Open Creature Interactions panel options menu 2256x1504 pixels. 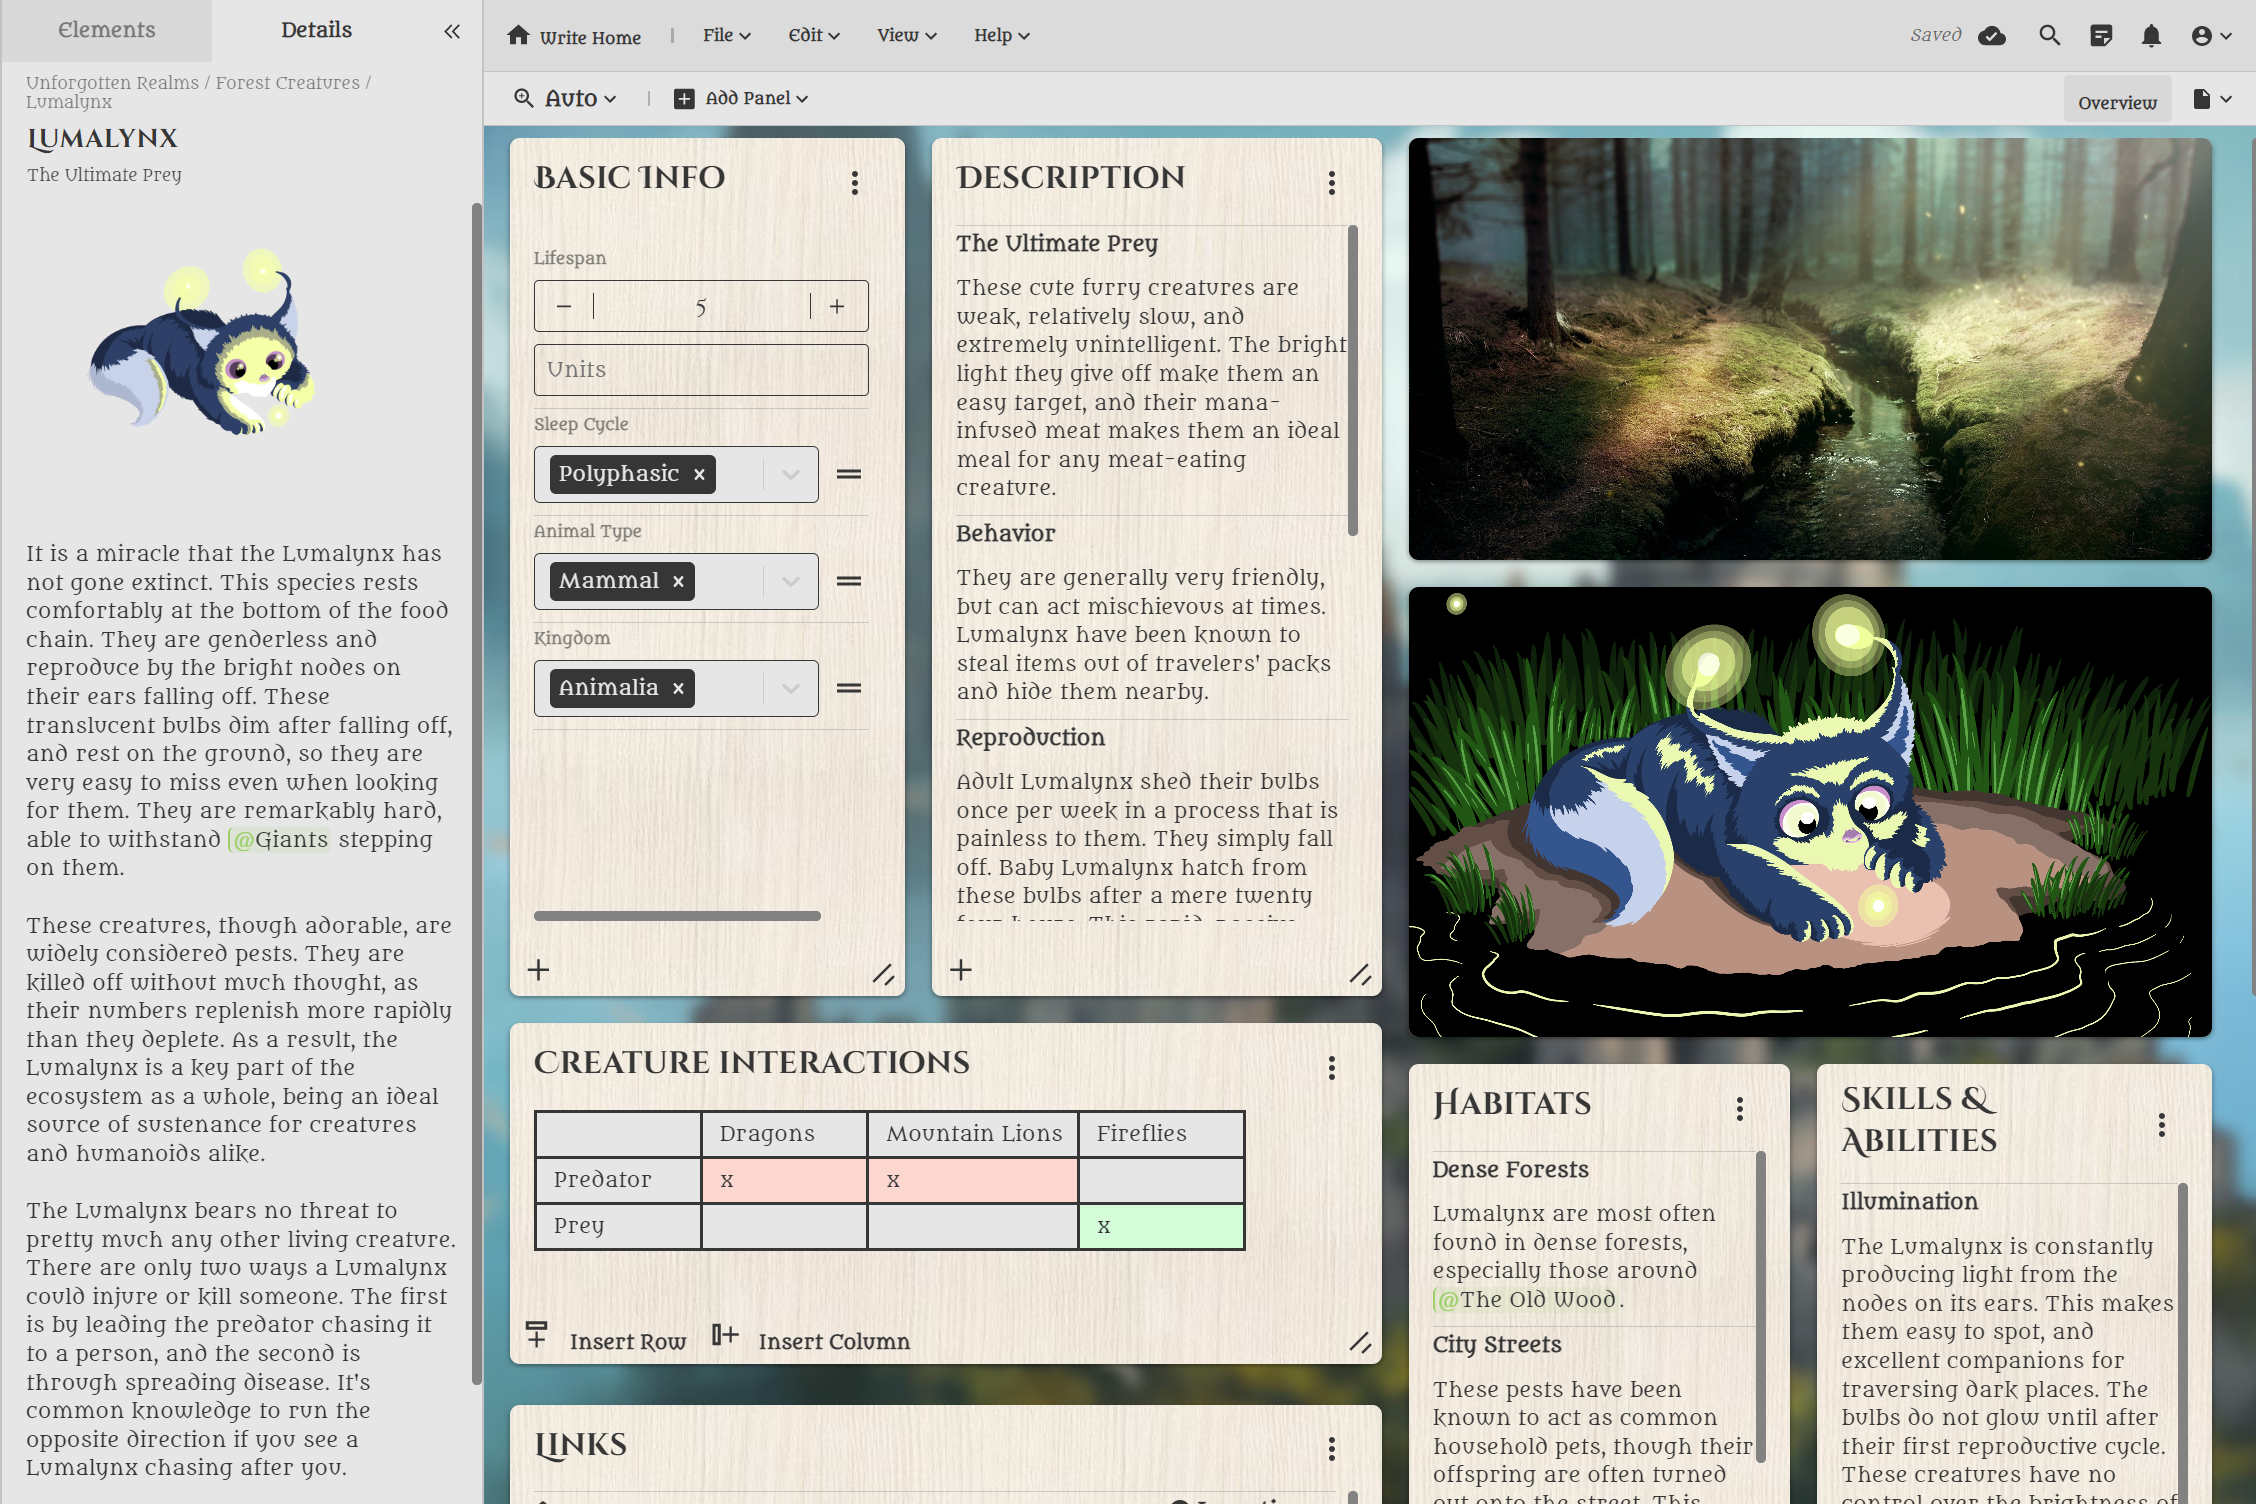tap(1331, 1068)
